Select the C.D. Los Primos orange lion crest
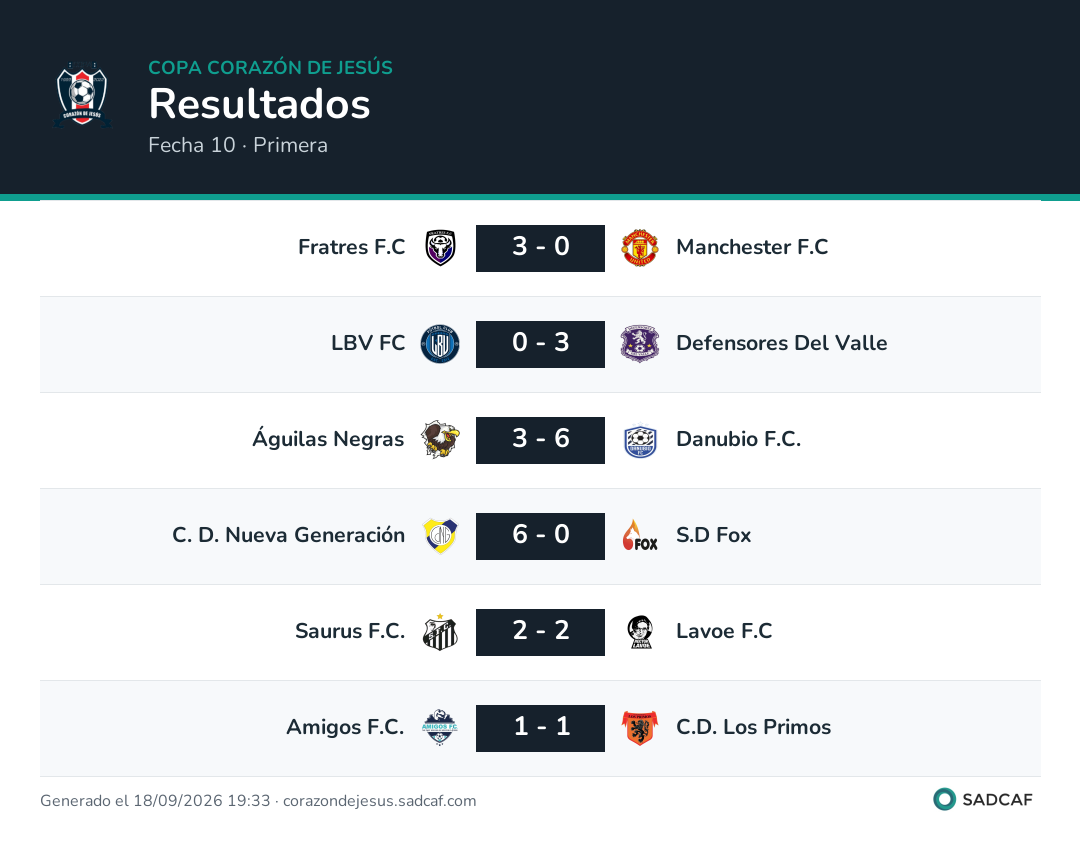The width and height of the screenshot is (1080, 852). click(x=640, y=728)
